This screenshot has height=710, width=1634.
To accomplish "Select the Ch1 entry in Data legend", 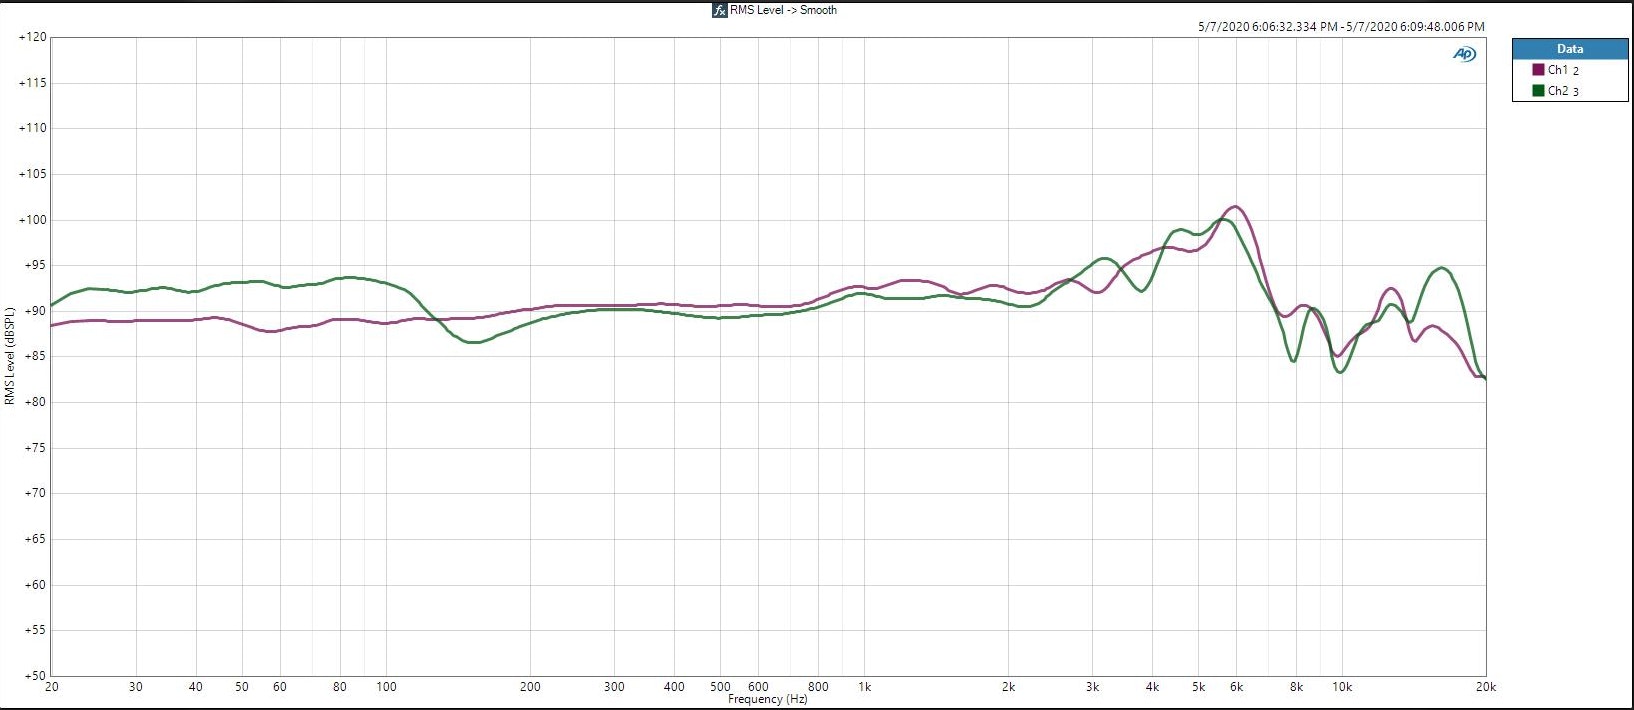I will (1562, 70).
